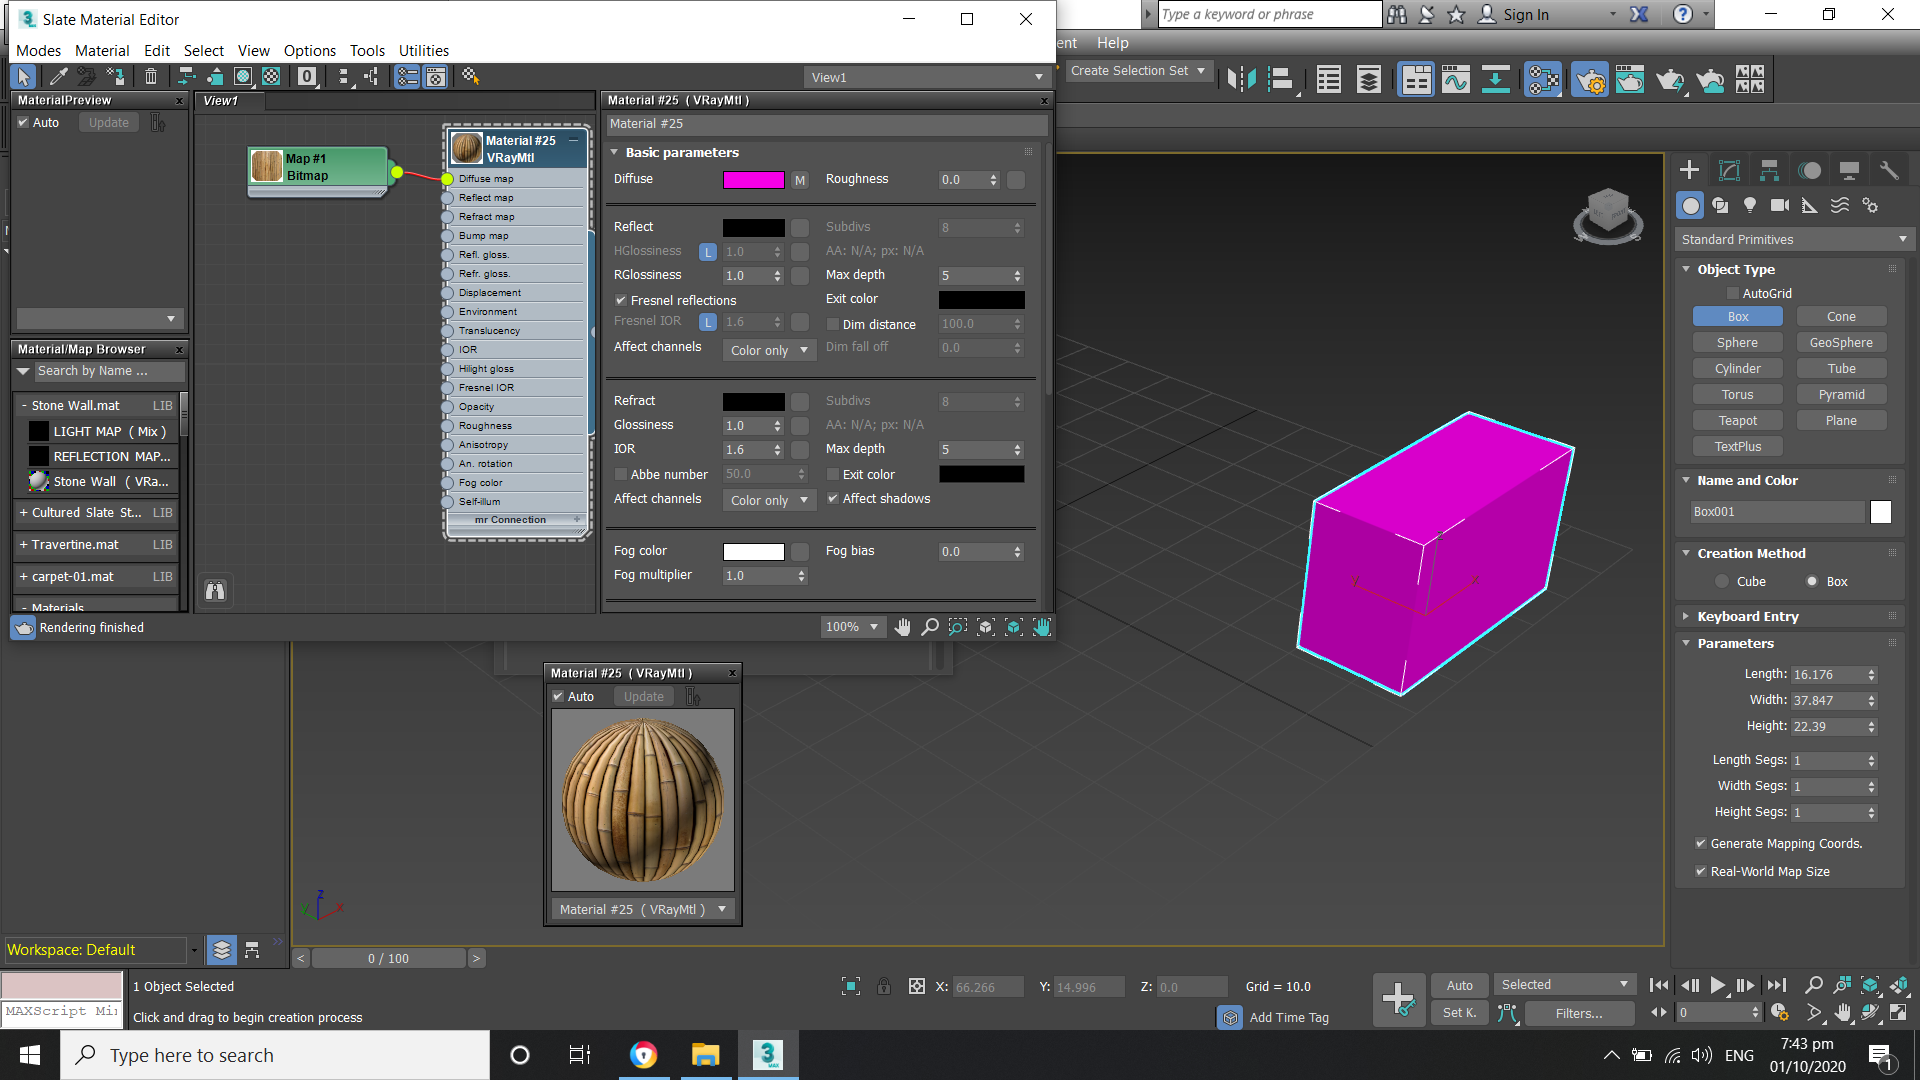This screenshot has width=1920, height=1080.
Task: Click the Mirror tool in main toolbar
Action: [x=1241, y=79]
